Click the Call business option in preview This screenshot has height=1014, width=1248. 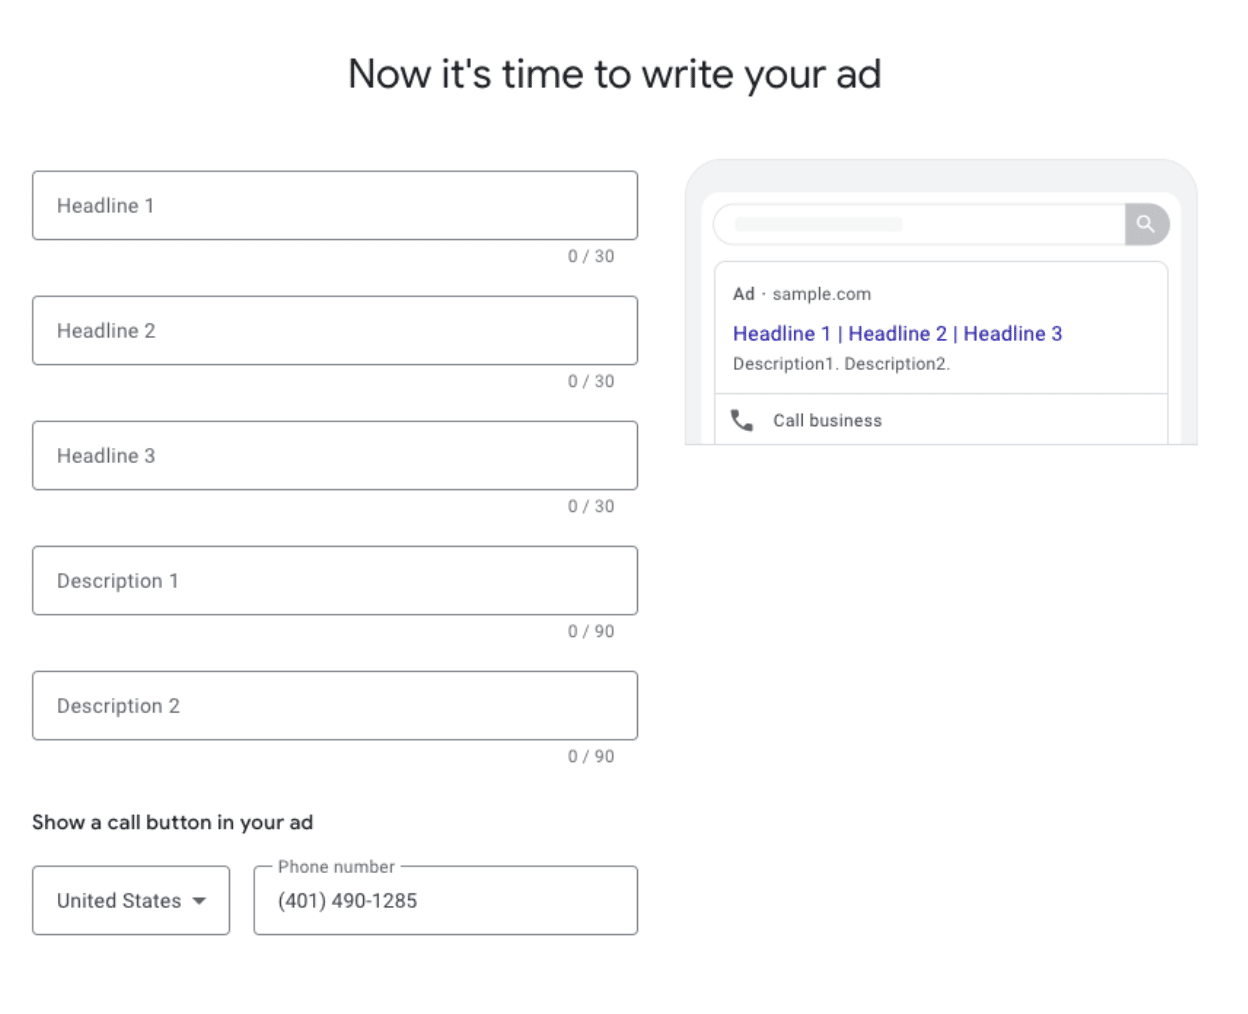pos(827,420)
